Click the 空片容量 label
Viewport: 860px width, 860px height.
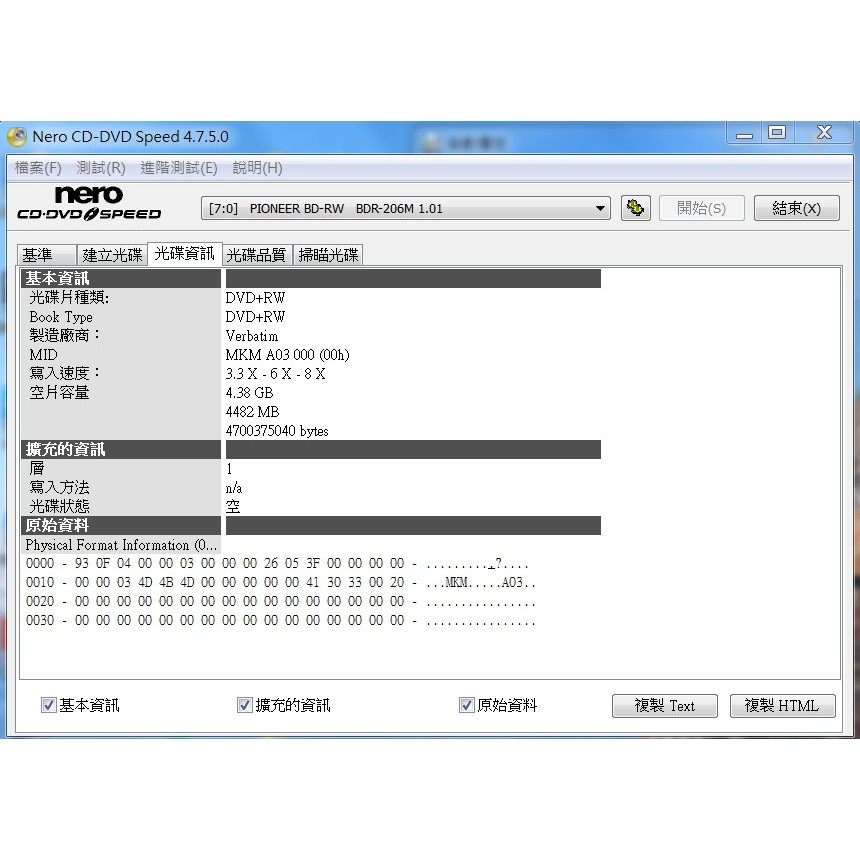59,393
